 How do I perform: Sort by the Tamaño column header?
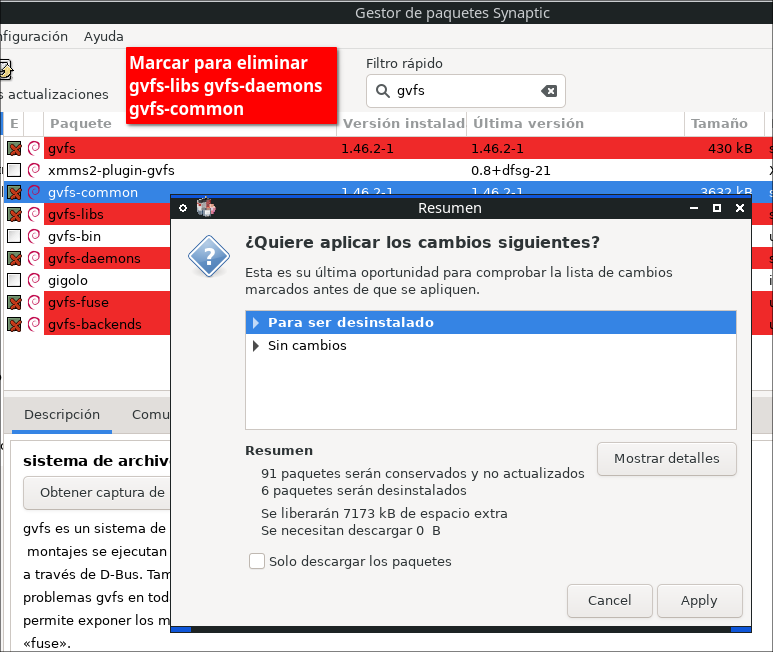[724, 124]
